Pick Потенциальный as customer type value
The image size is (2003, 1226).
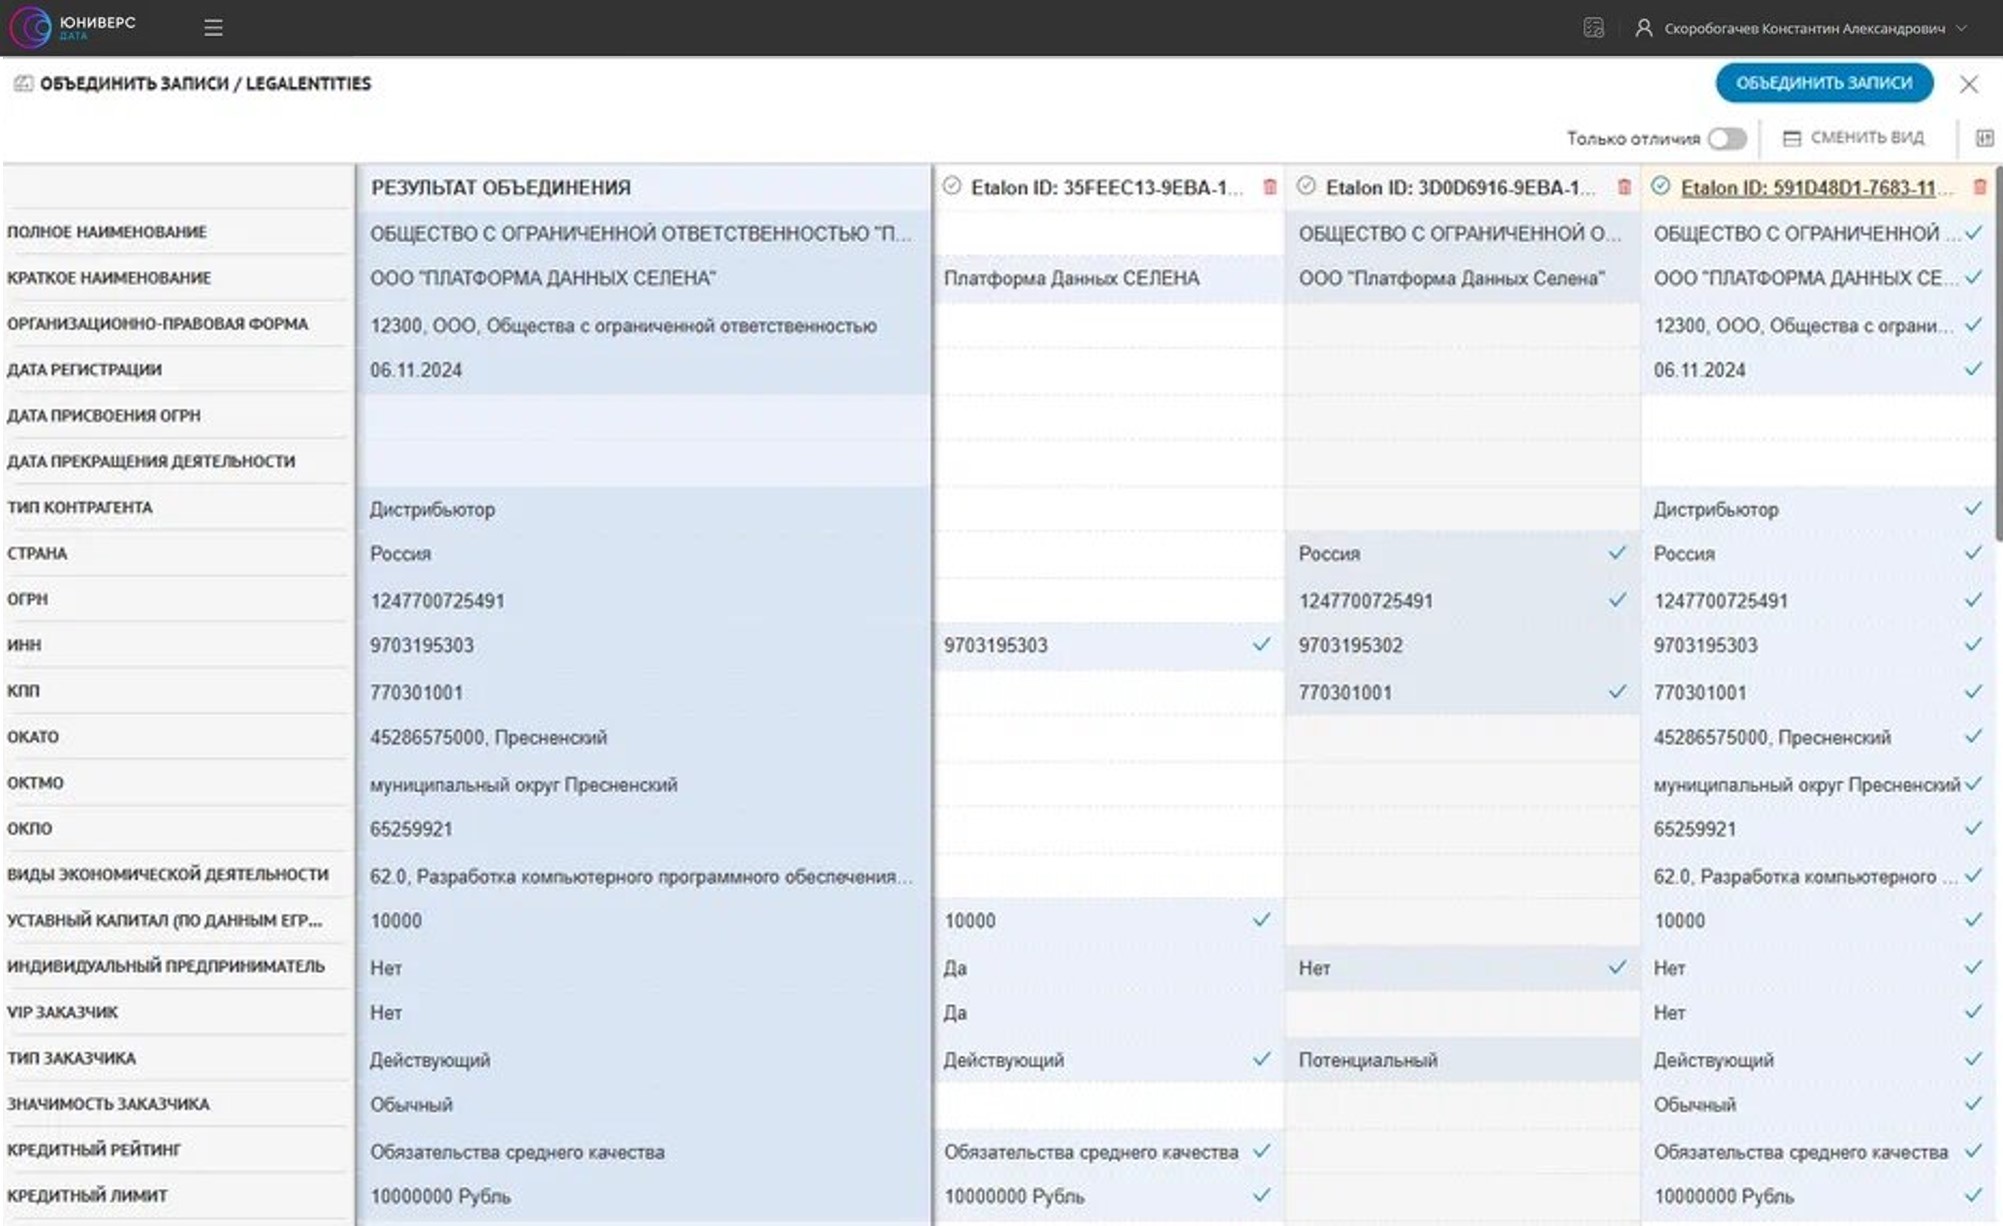click(x=1367, y=1060)
